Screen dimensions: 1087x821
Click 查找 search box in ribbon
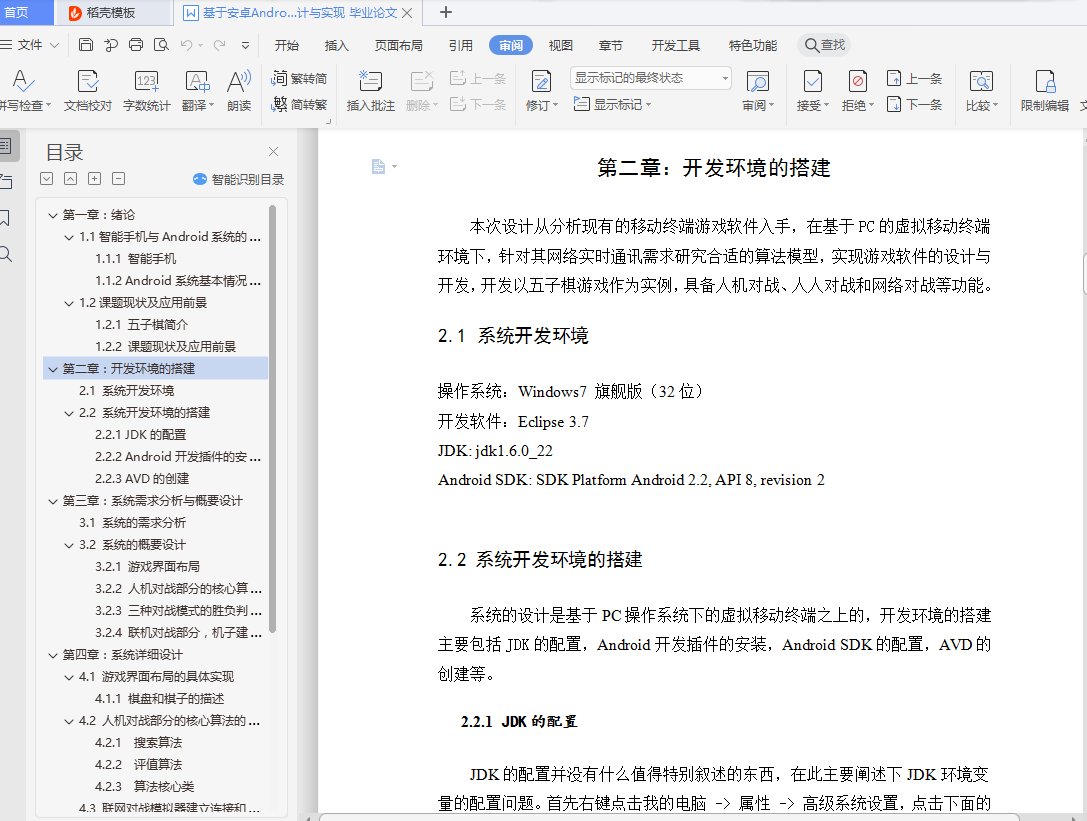coord(825,45)
